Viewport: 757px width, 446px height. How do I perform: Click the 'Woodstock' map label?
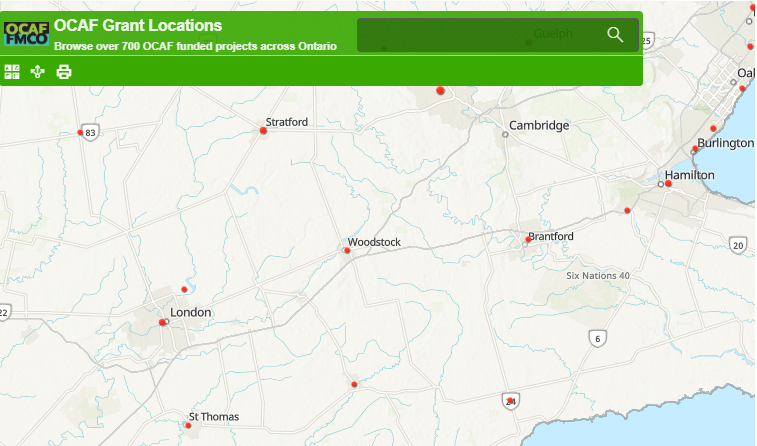click(x=374, y=242)
